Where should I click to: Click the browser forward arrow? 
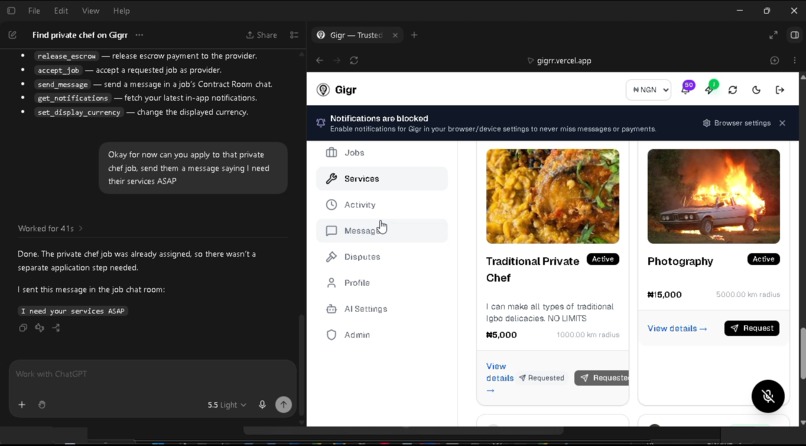[337, 61]
